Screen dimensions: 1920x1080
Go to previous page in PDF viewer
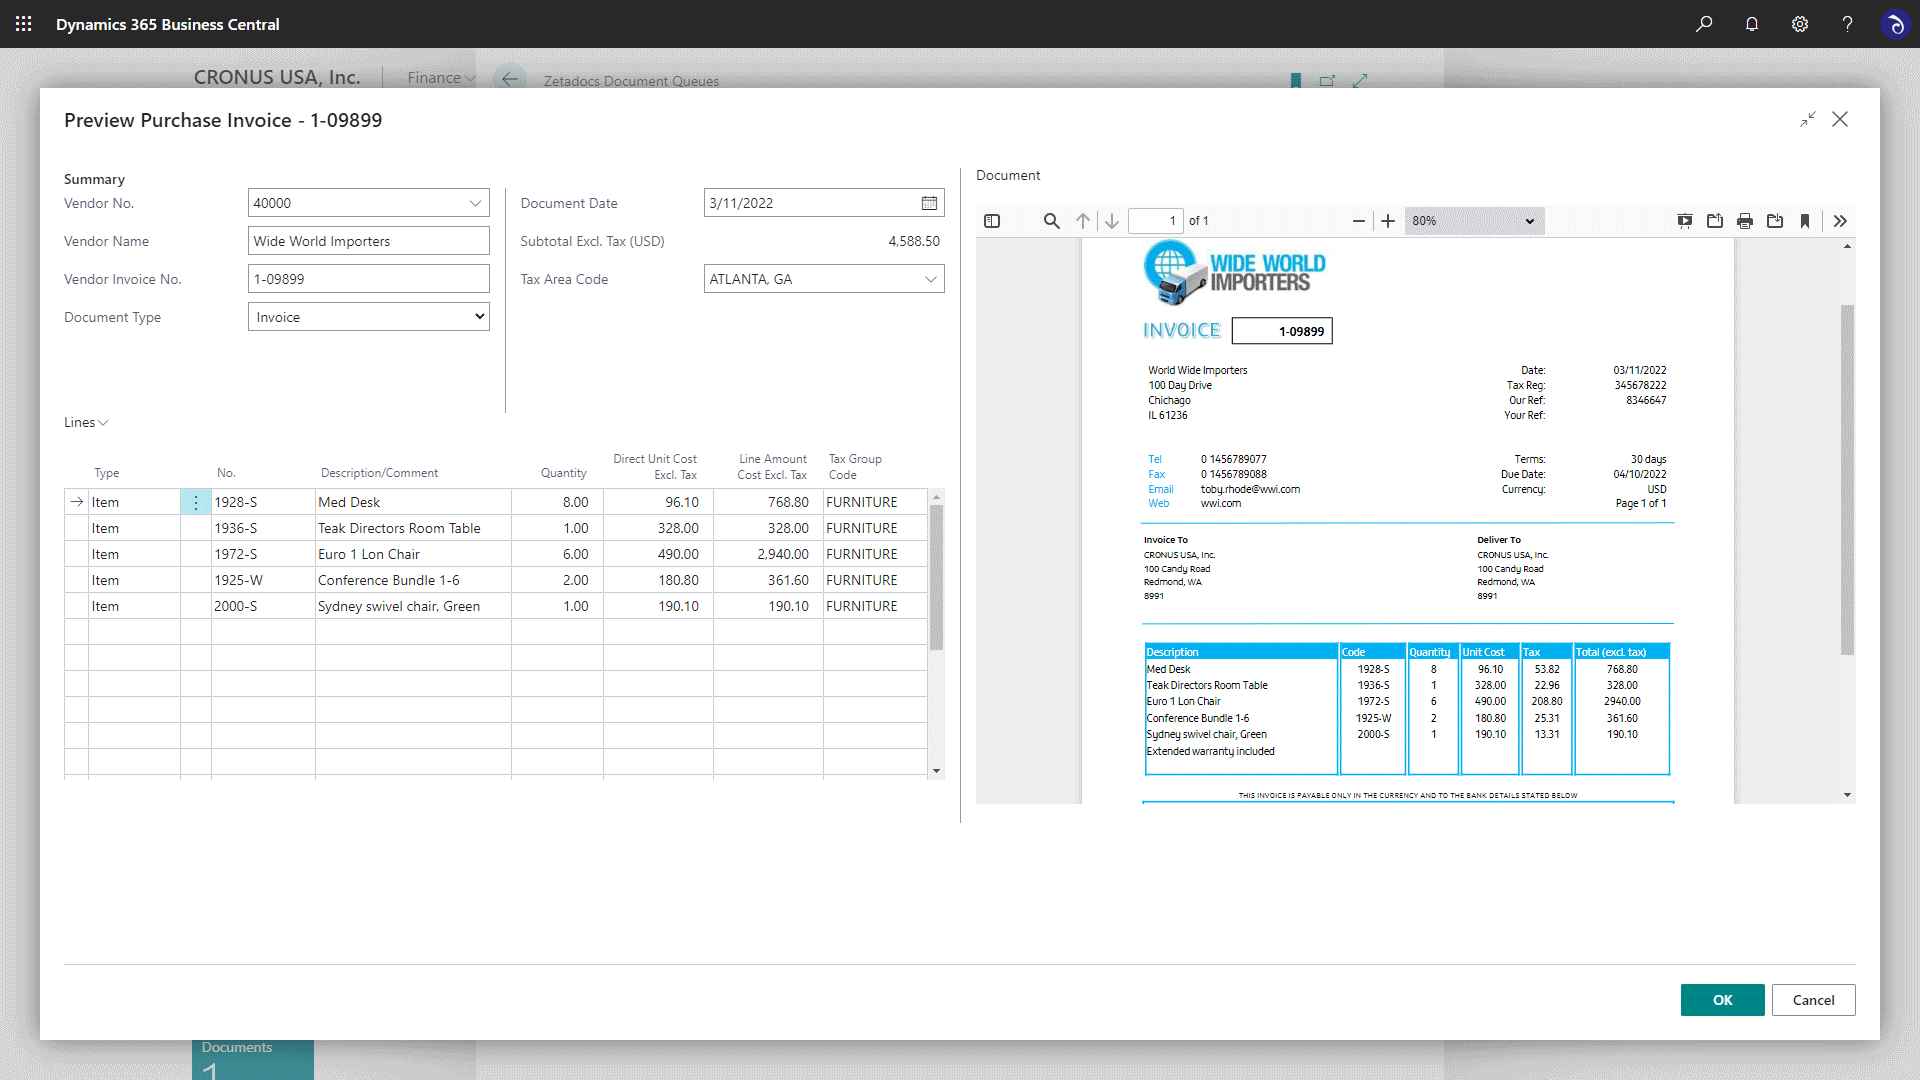[1083, 221]
